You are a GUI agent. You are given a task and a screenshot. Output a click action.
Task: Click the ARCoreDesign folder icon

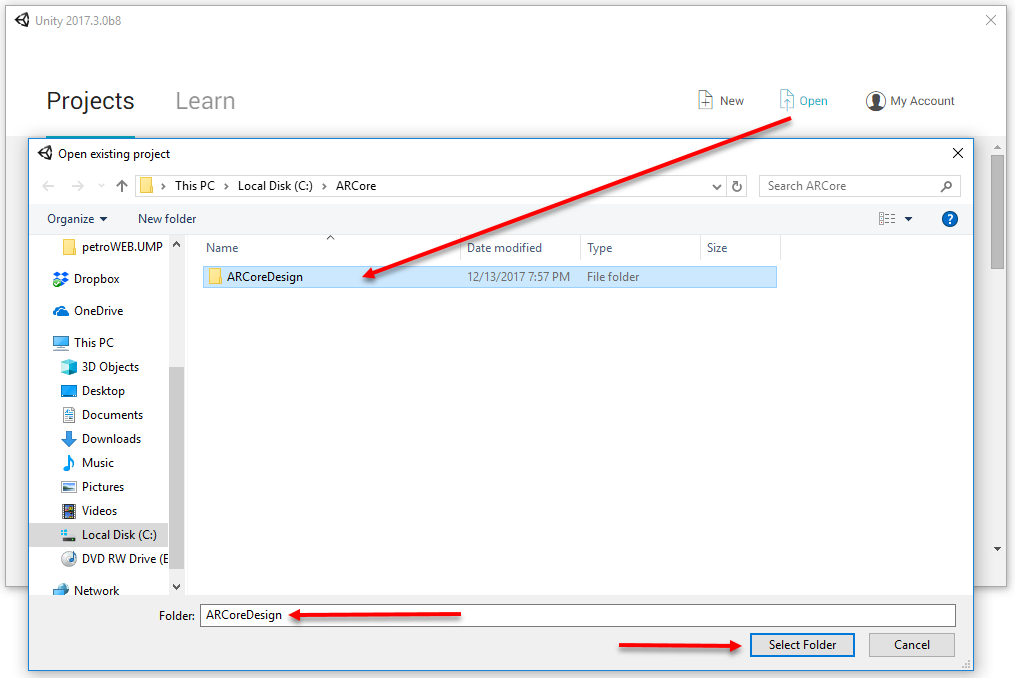pyautogui.click(x=215, y=277)
